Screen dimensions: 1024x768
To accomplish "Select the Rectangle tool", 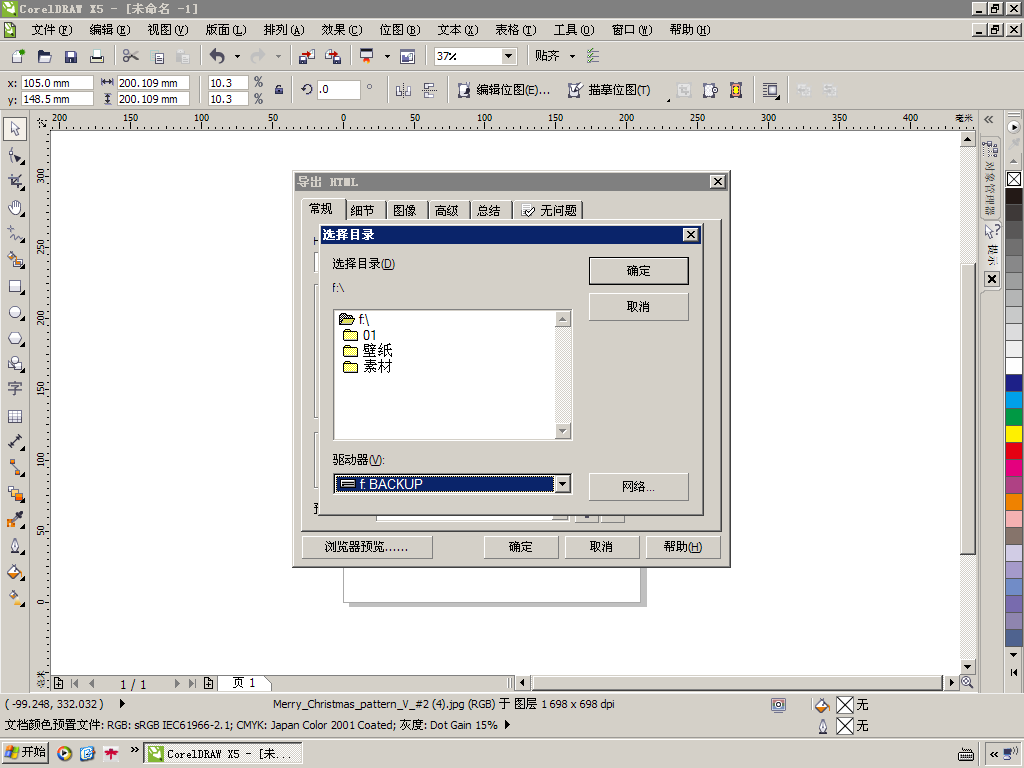I will (x=15, y=287).
